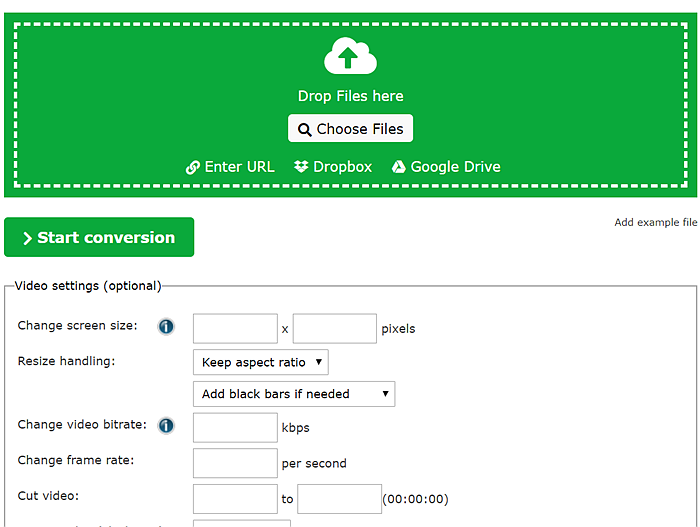Click the chain link icon beside Enter URL
The image size is (700, 527).
[193, 167]
